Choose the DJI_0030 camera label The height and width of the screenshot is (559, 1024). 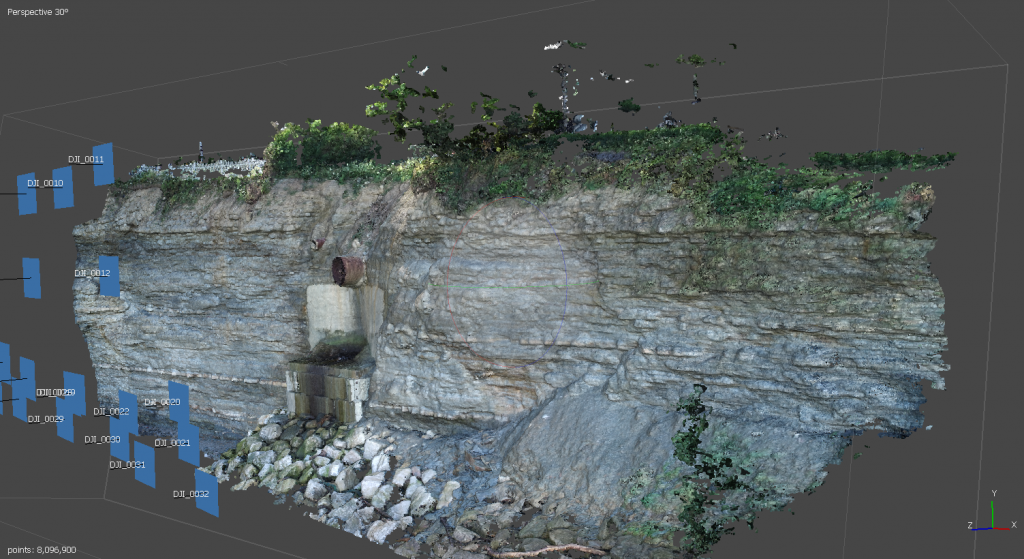103,440
